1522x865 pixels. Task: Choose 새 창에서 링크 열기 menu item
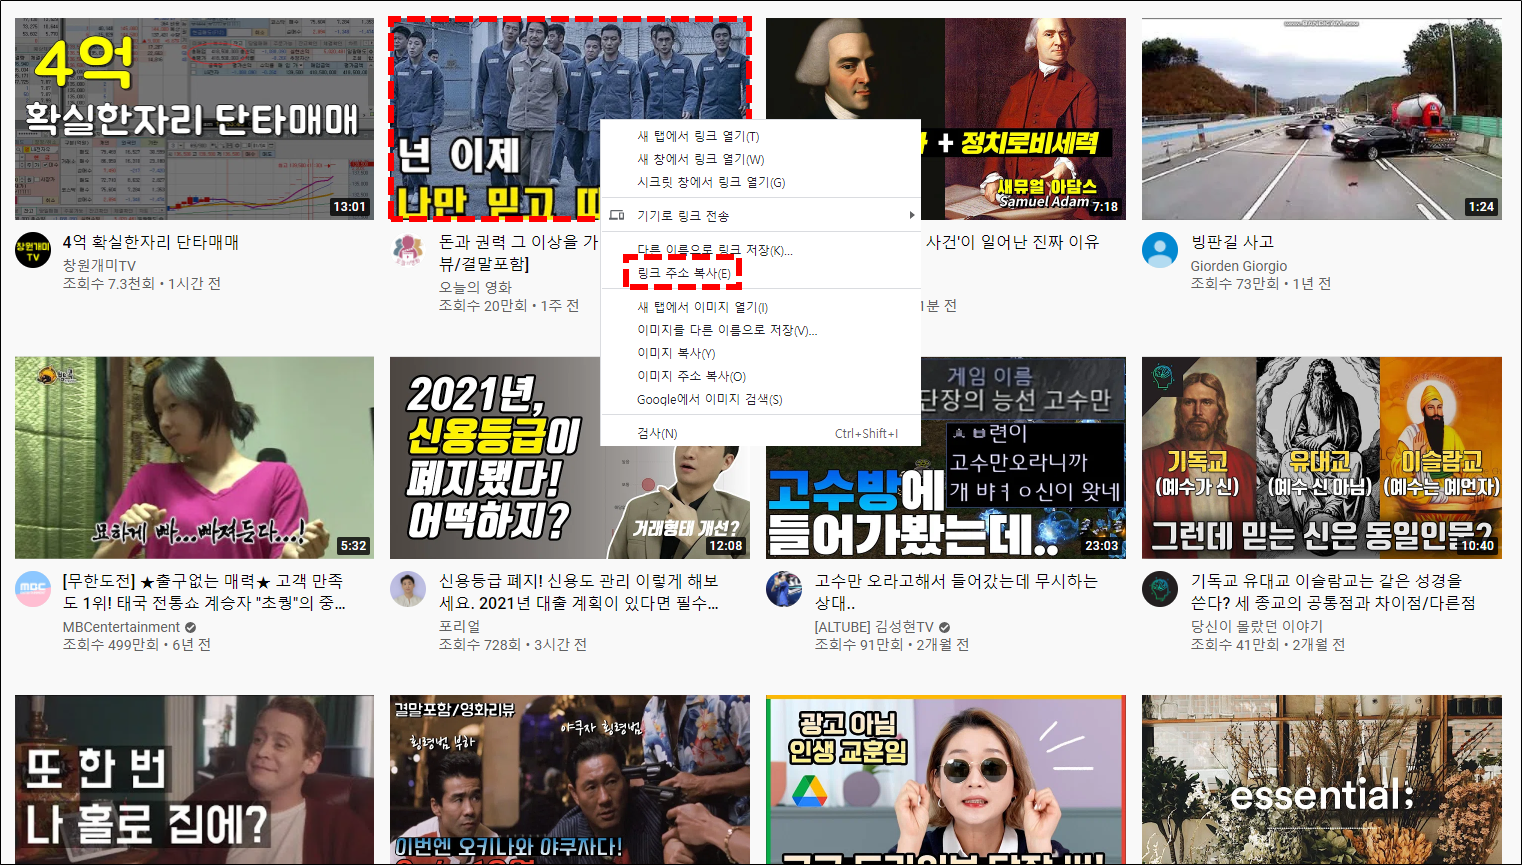click(760, 159)
